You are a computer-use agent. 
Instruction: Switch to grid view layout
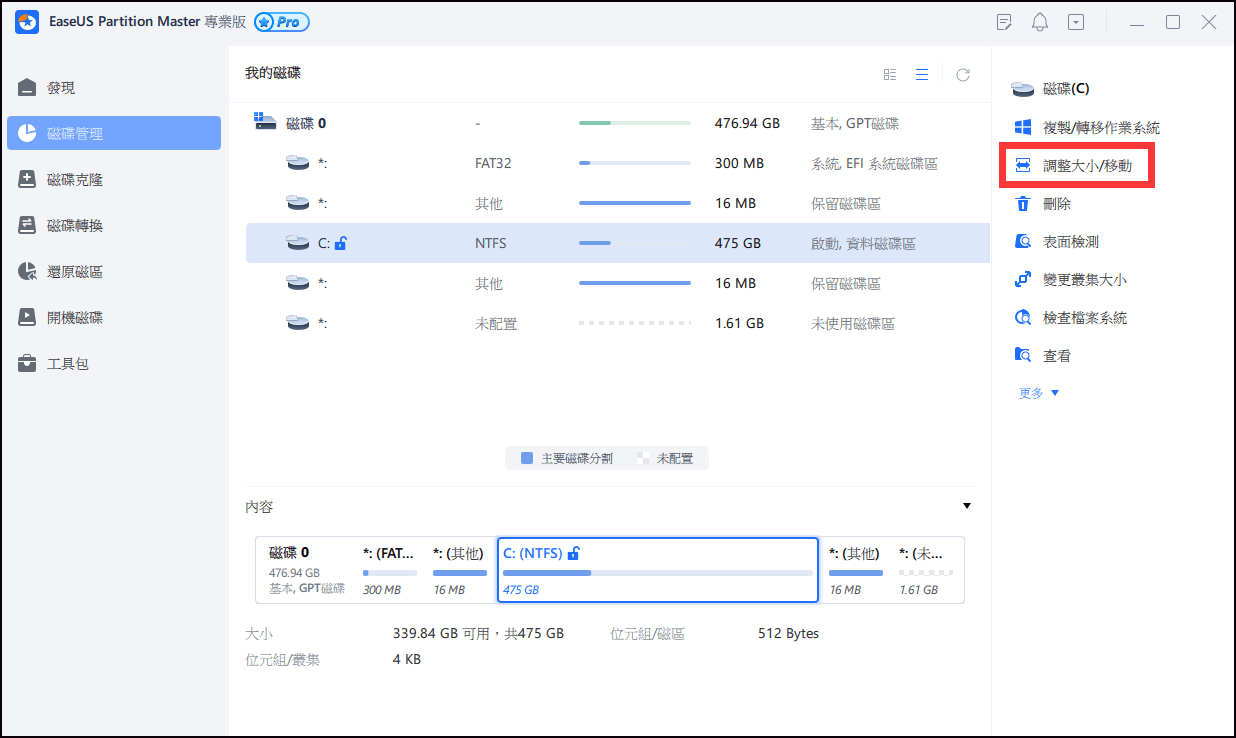tap(889, 73)
